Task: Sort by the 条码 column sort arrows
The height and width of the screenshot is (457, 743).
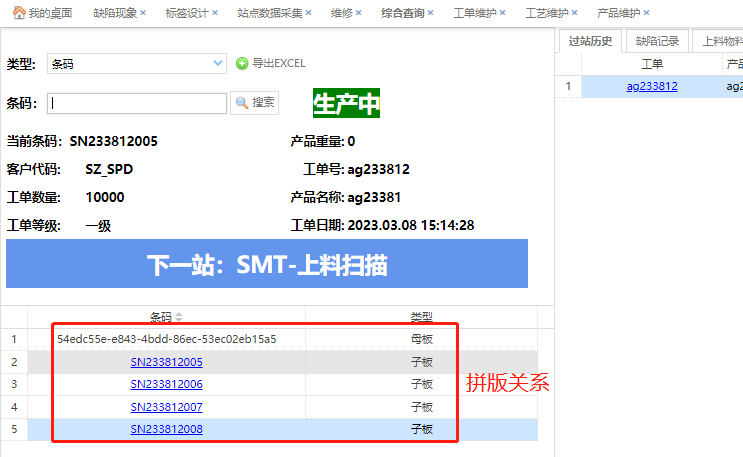Action: 179,317
